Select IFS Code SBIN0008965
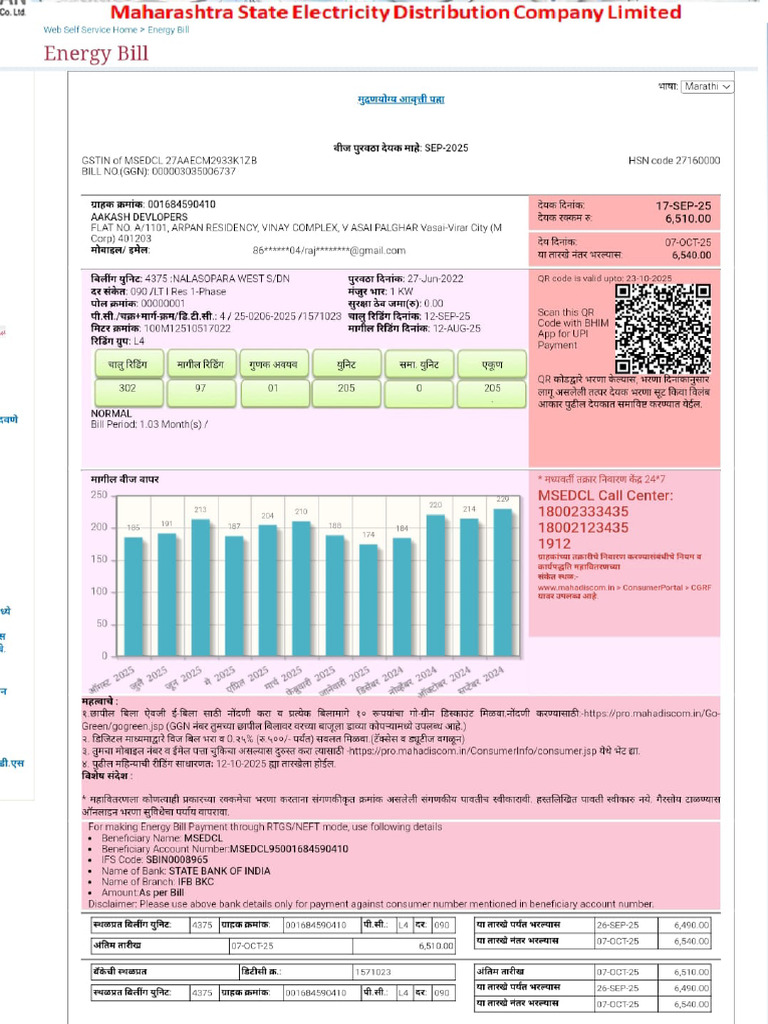 click(x=177, y=859)
